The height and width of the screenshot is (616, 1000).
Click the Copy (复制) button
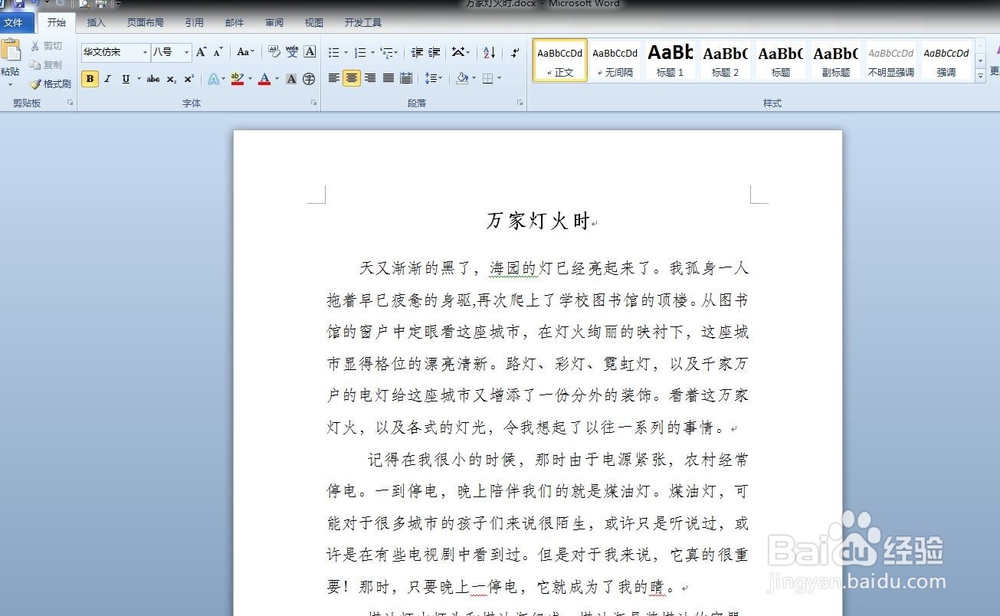47,64
